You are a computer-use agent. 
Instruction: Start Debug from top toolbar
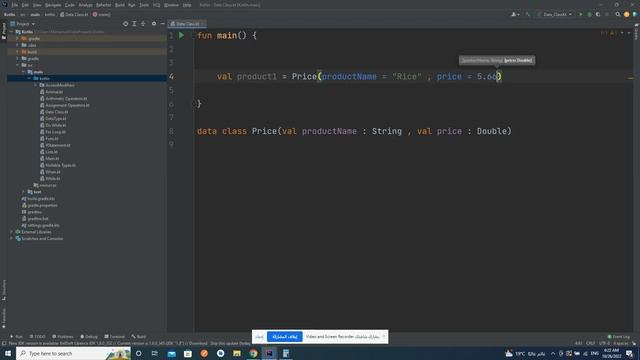point(589,14)
